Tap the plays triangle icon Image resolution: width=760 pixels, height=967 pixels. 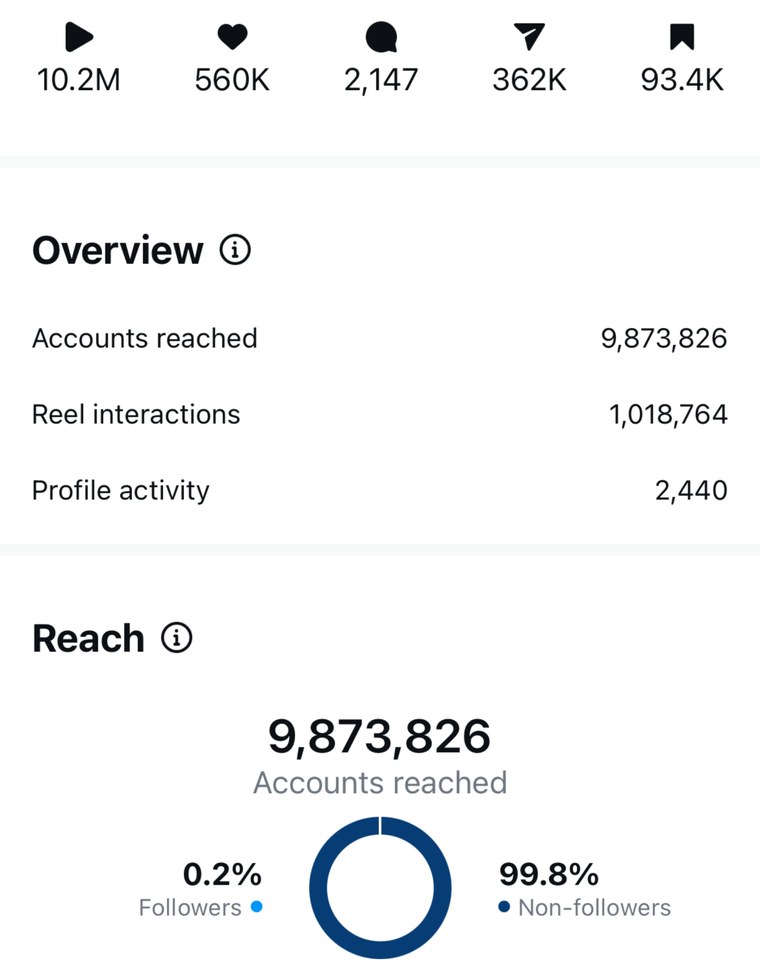(79, 36)
